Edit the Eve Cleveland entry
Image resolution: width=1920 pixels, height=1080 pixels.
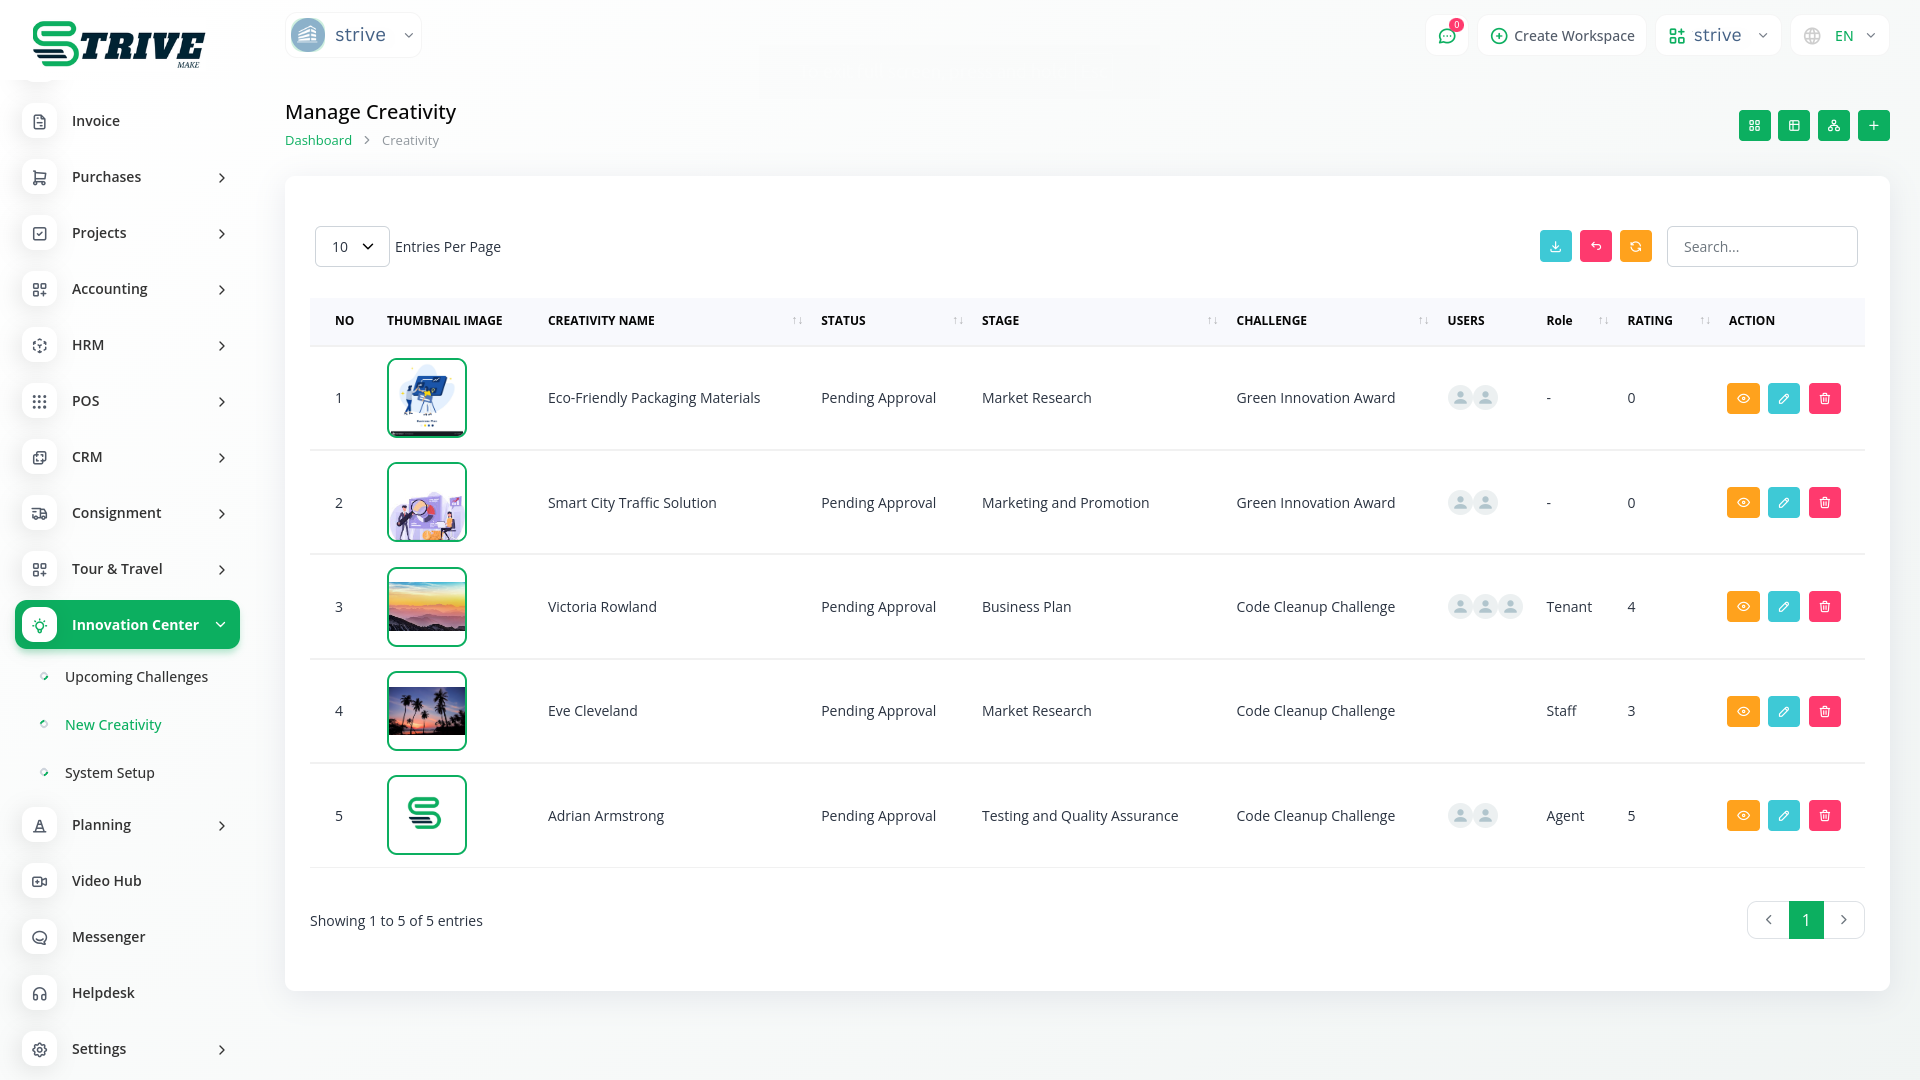(x=1783, y=712)
